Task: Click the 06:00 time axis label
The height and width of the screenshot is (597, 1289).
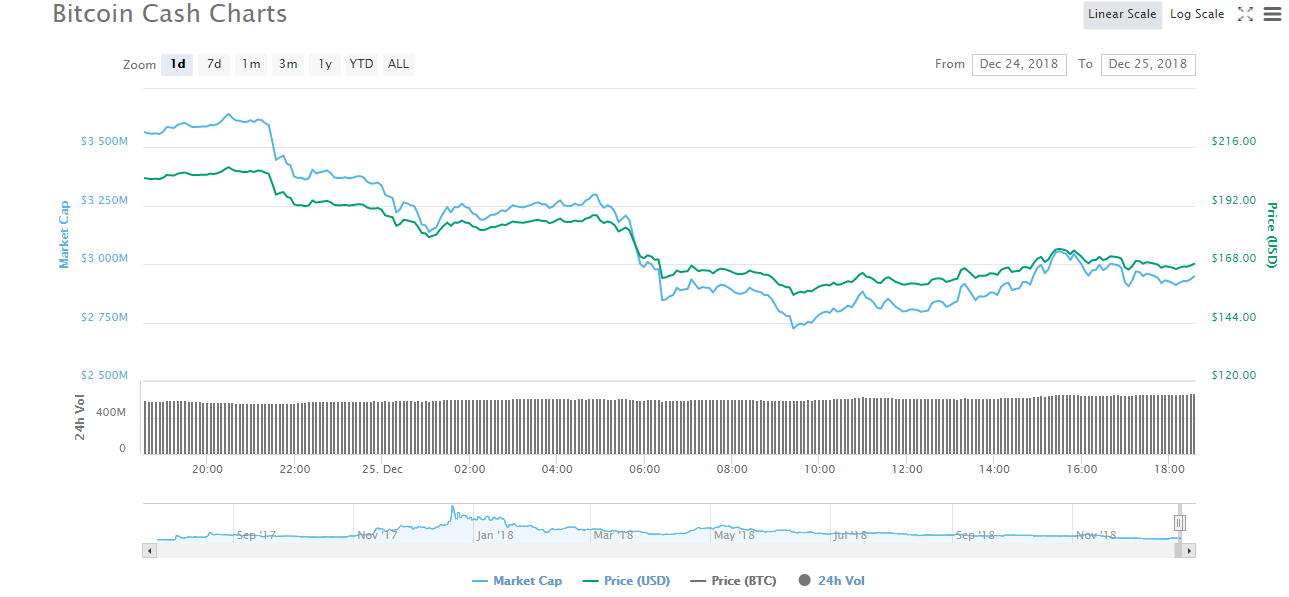Action: [644, 469]
